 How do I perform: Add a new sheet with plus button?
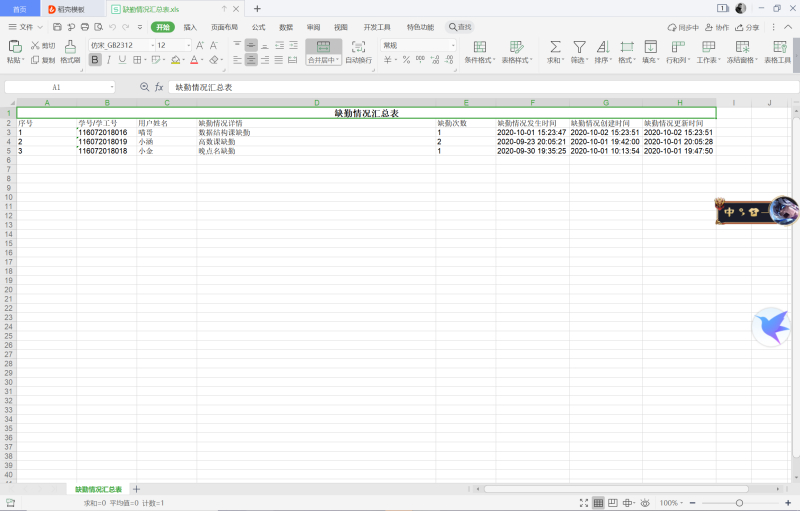click(x=136, y=489)
